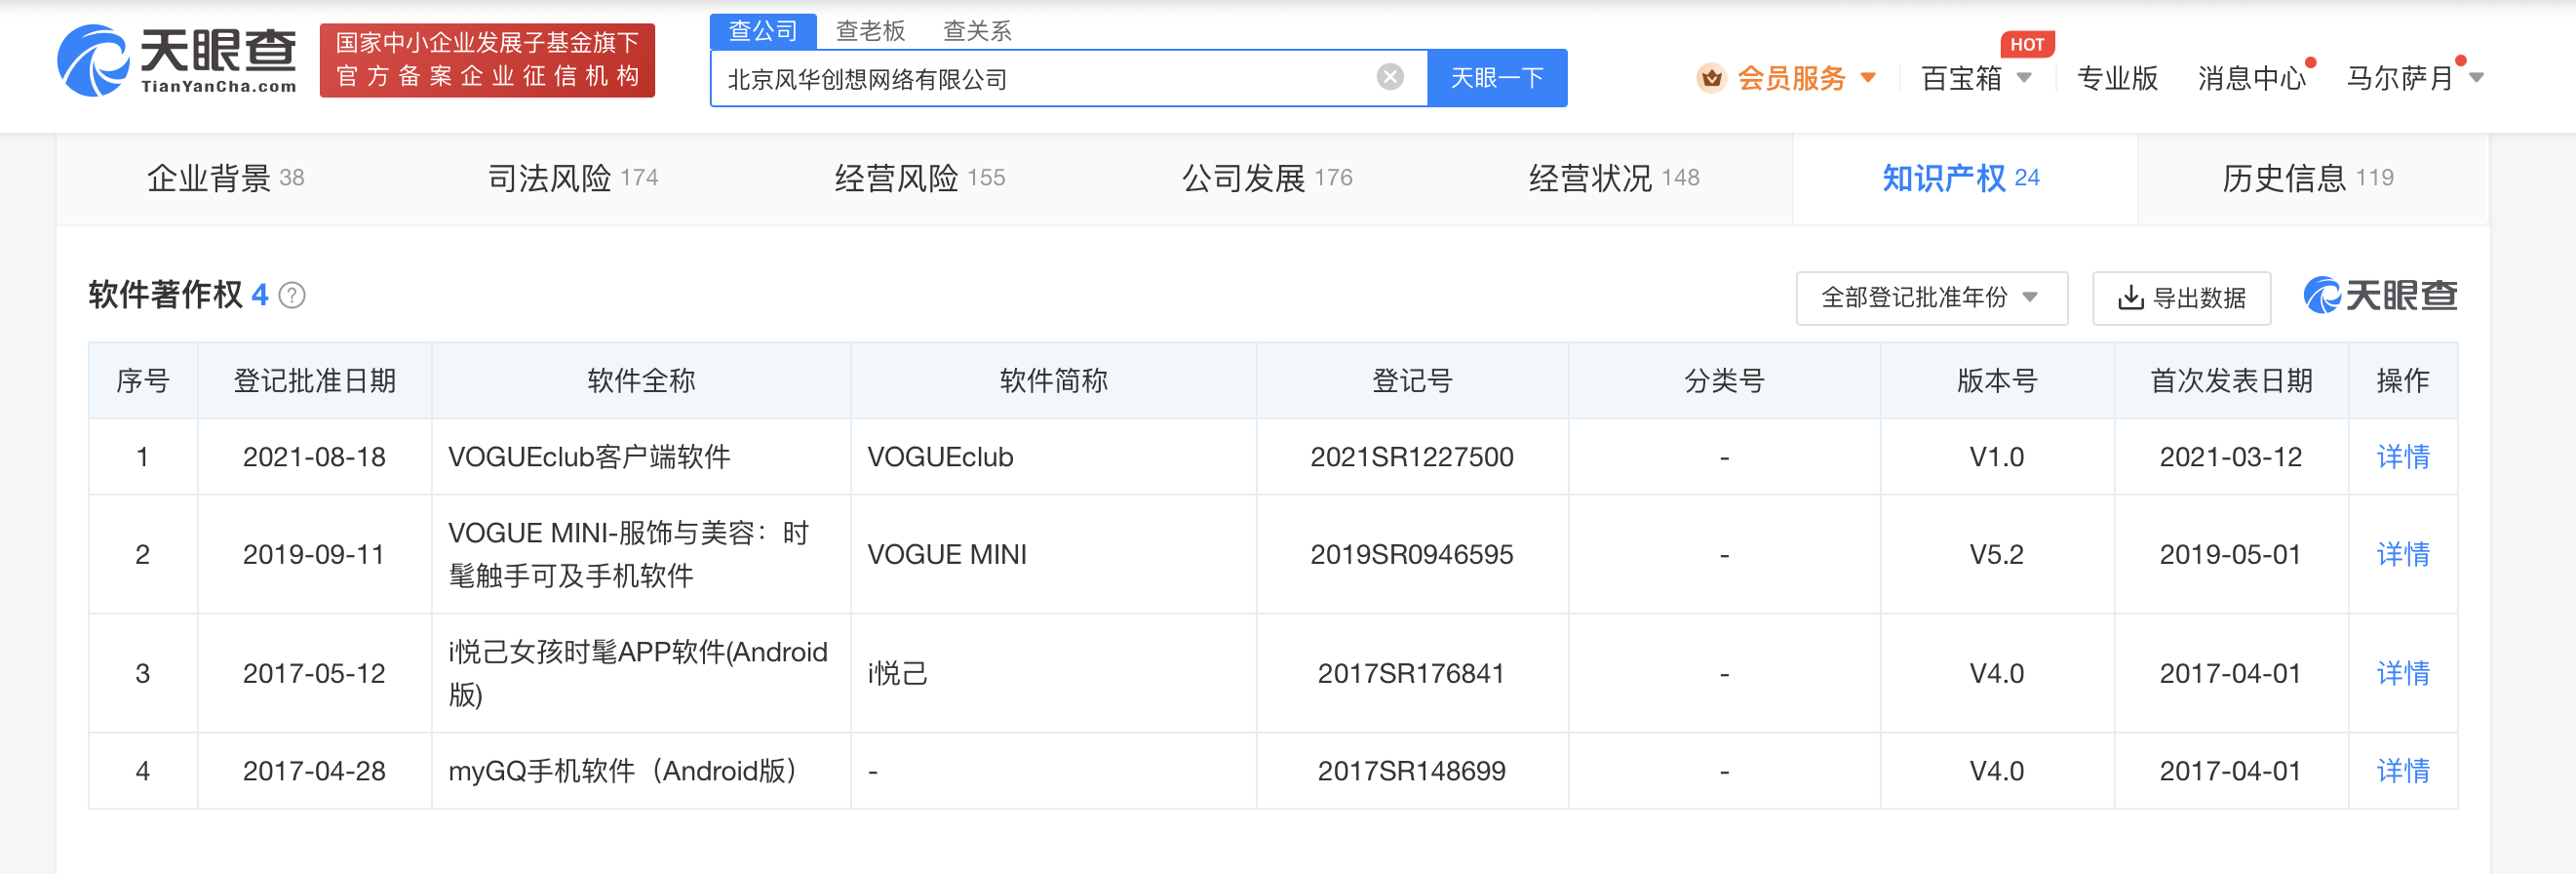Open 专业版 link in the header
This screenshot has width=2576, height=874.
(2117, 77)
